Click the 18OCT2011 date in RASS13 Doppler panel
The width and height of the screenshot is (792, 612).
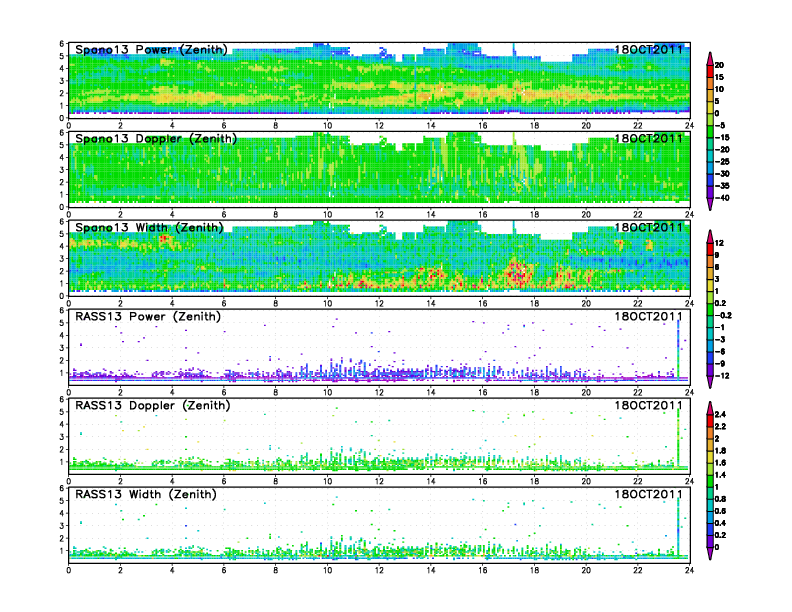pos(649,405)
